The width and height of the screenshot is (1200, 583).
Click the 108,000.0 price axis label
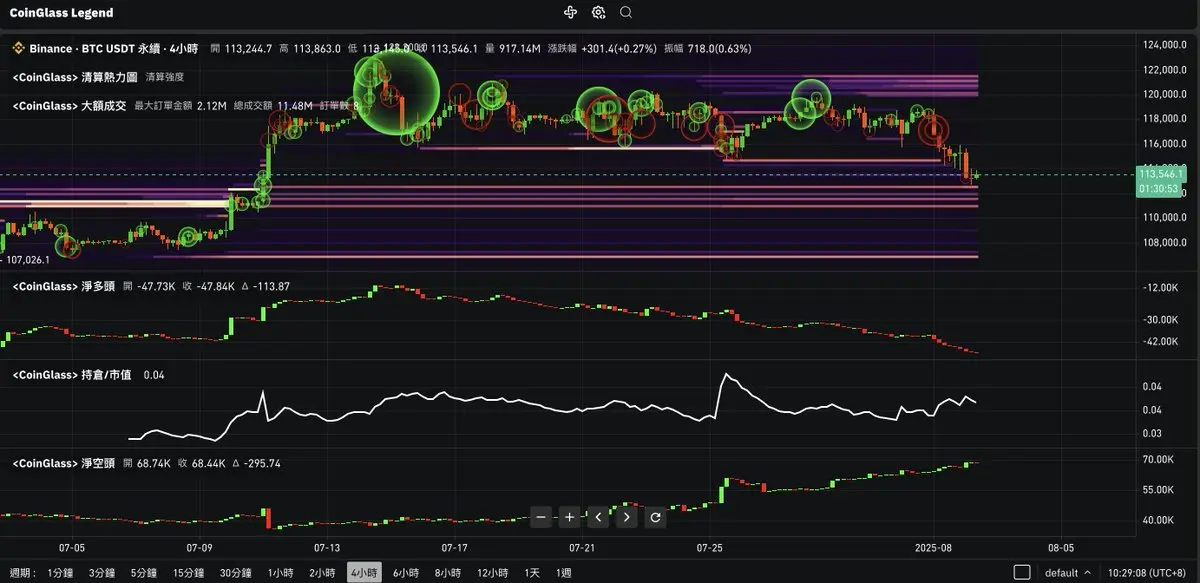point(1163,243)
